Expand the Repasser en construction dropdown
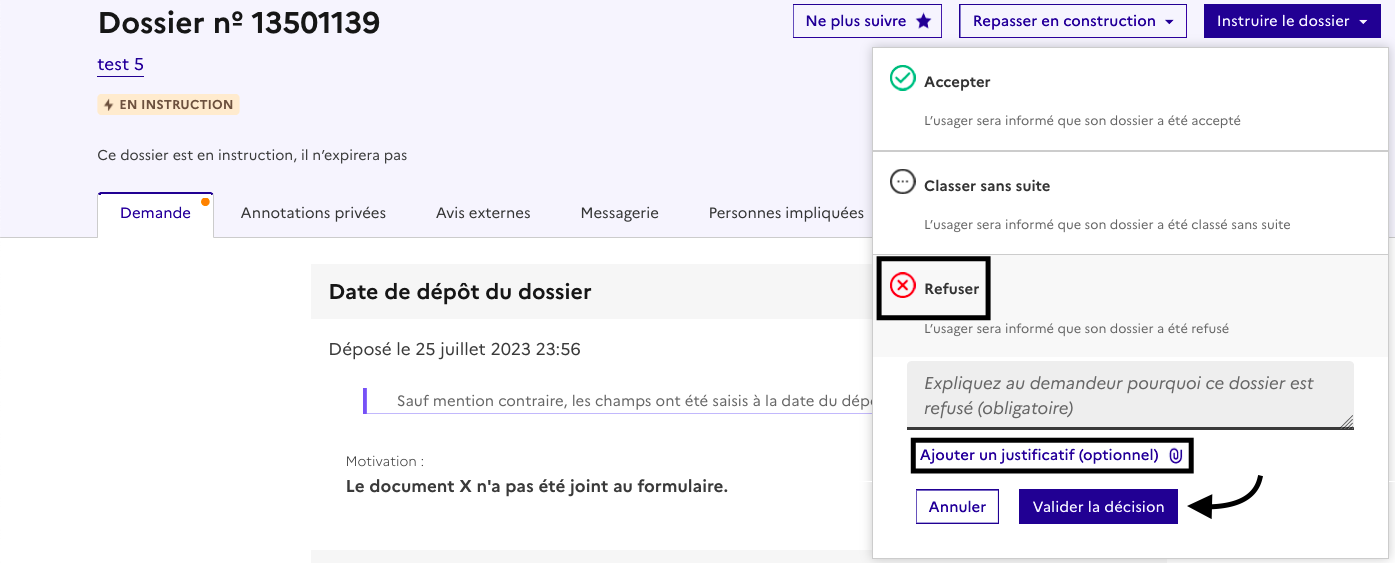 click(1072, 21)
